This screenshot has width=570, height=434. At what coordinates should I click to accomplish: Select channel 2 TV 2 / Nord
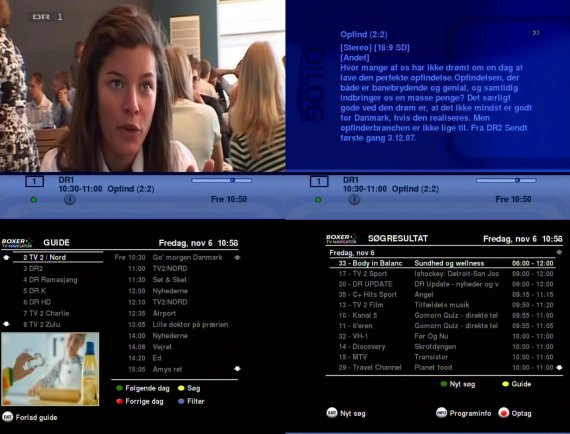click(x=58, y=257)
